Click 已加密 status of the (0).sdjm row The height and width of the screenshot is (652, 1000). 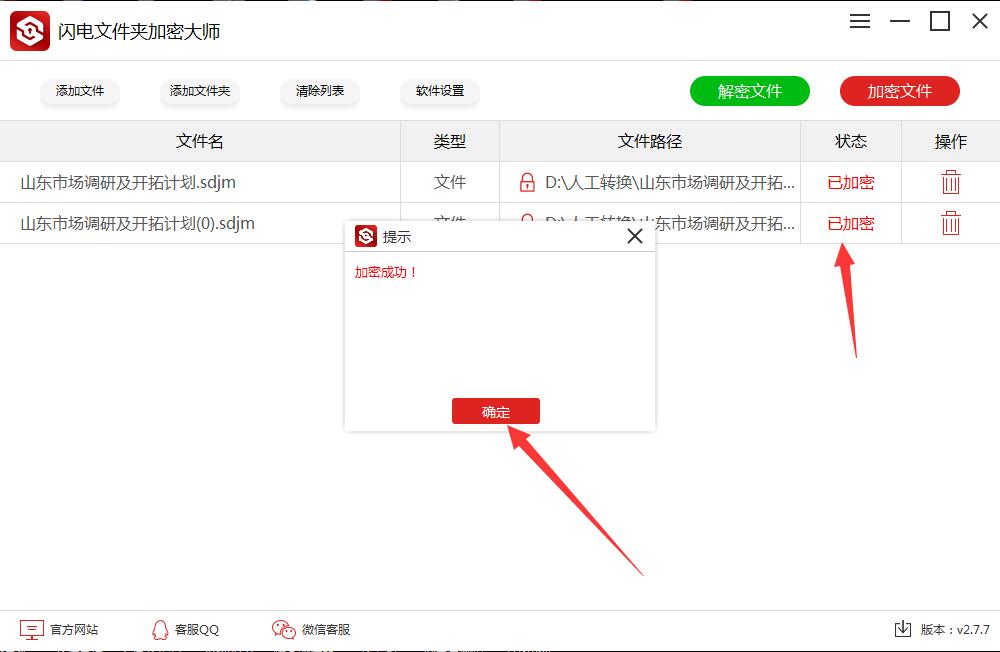pyautogui.click(x=851, y=223)
